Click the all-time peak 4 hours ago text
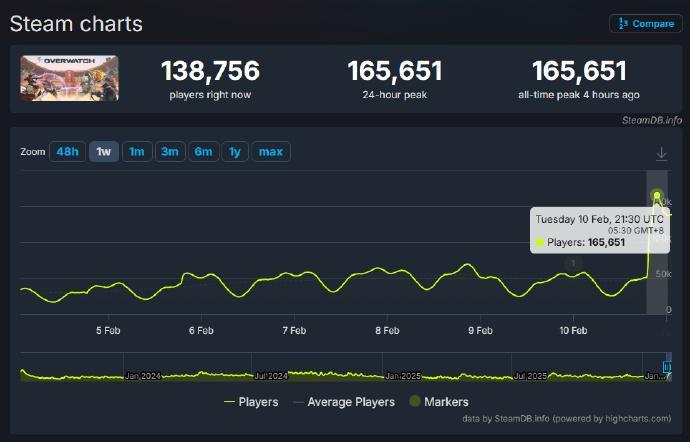Viewport: 690px width, 442px height. 579,95
